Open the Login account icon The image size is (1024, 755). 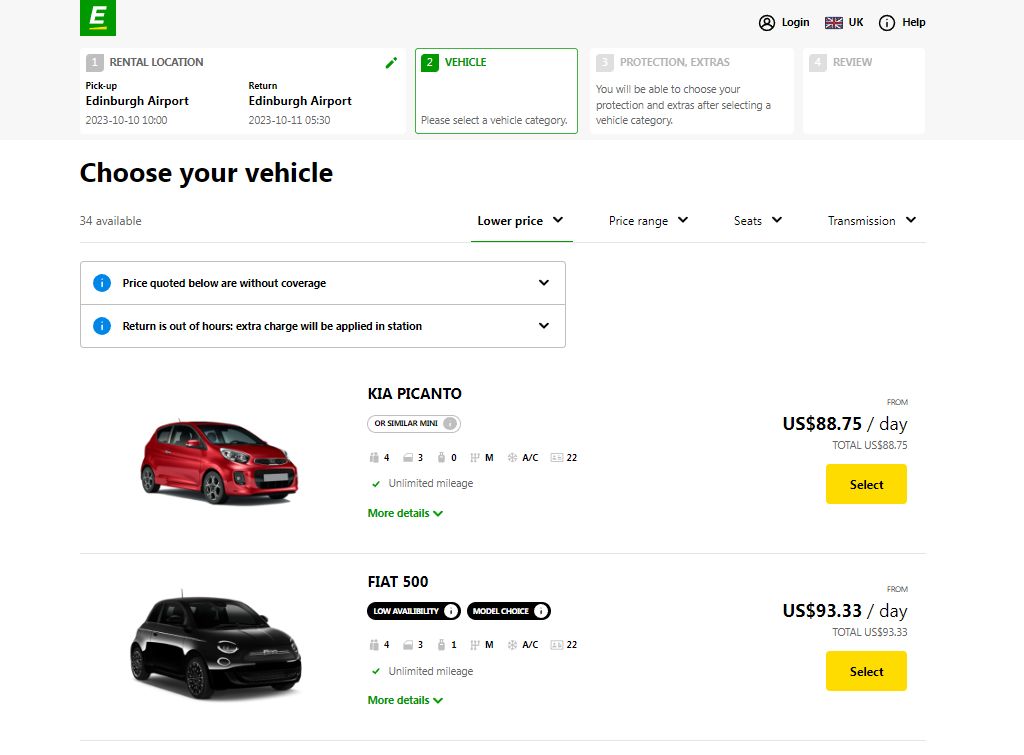766,22
